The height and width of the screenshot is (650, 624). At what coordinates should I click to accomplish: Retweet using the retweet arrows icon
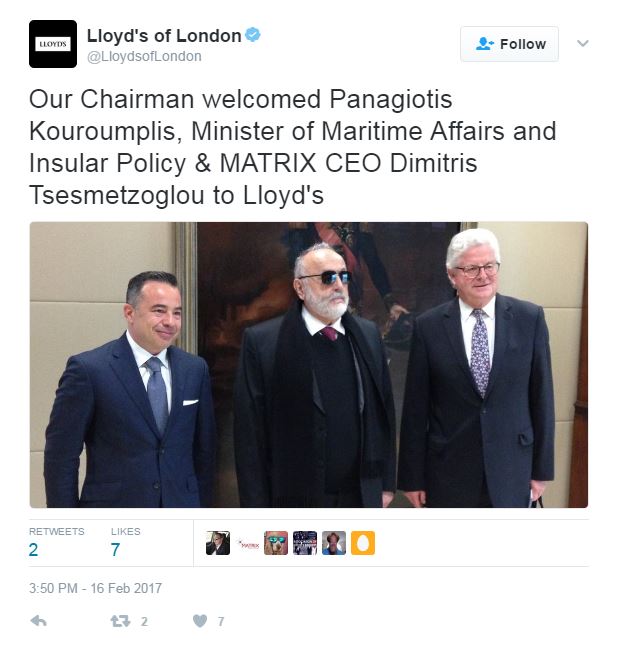121,621
